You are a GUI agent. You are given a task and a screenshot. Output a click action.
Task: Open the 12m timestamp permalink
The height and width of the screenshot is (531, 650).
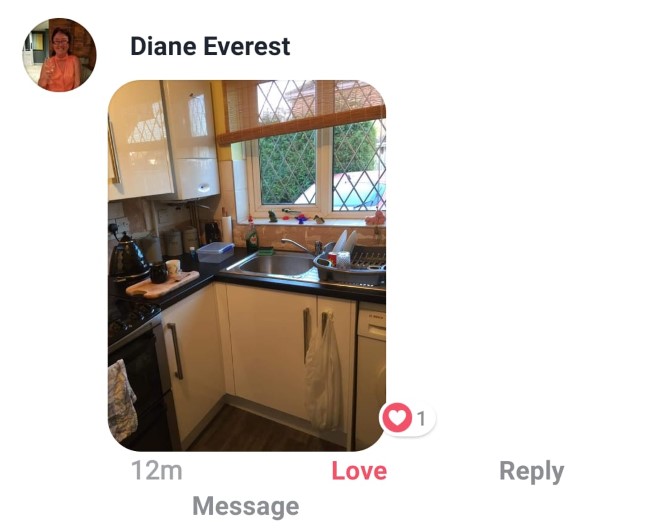coord(157,471)
